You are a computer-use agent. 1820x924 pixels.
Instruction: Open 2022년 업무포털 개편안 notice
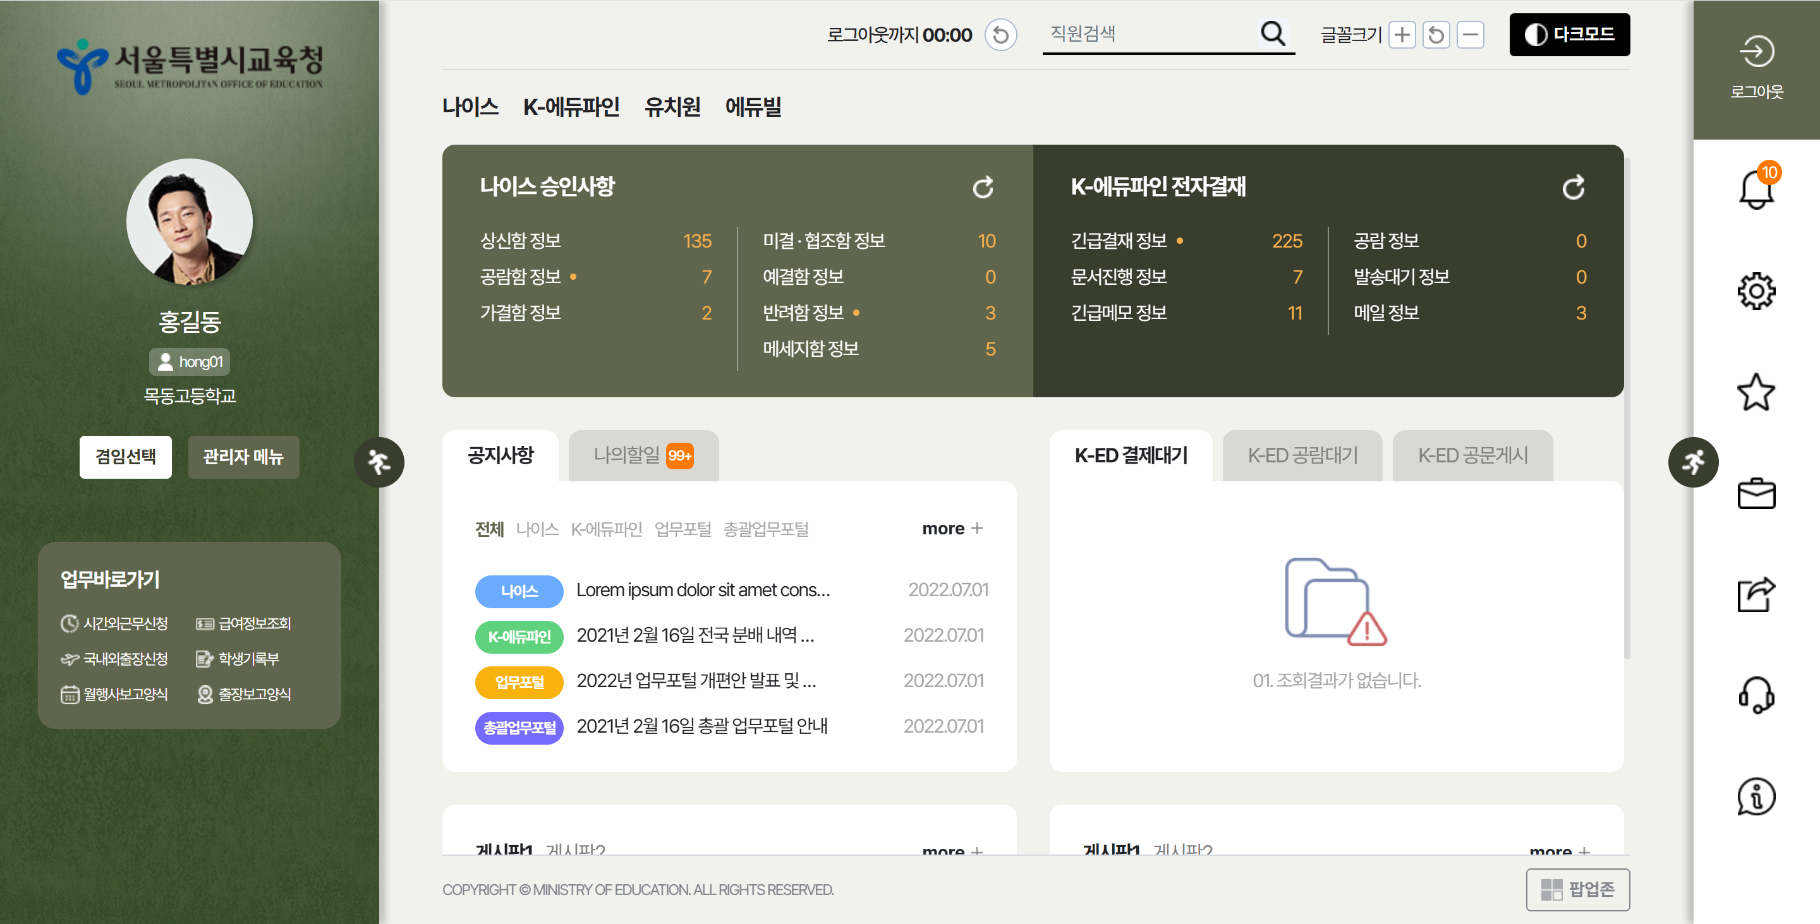click(x=696, y=681)
